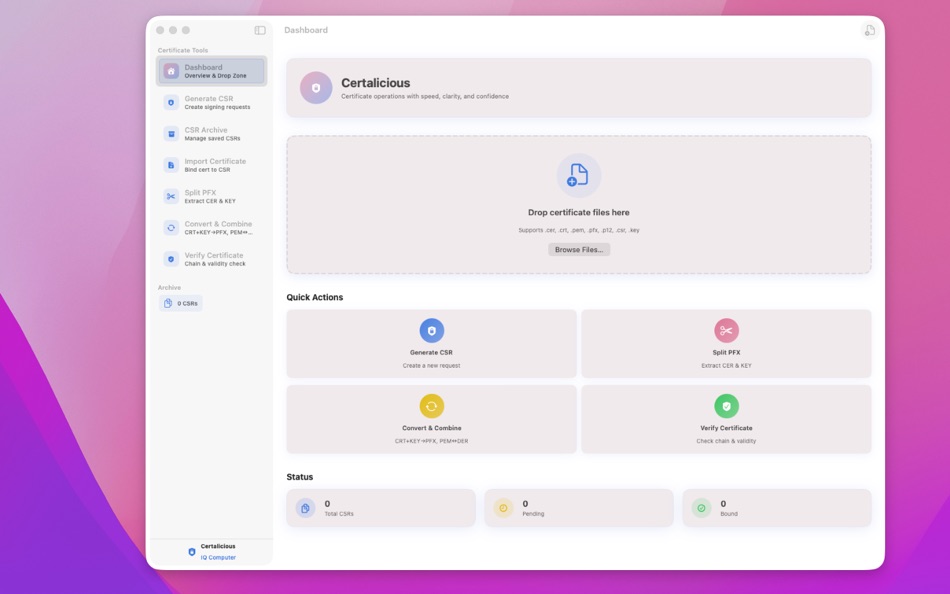Image resolution: width=950 pixels, height=594 pixels.
Task: Click the 'Certificate Tools' sidebar section label
Action: point(182,50)
